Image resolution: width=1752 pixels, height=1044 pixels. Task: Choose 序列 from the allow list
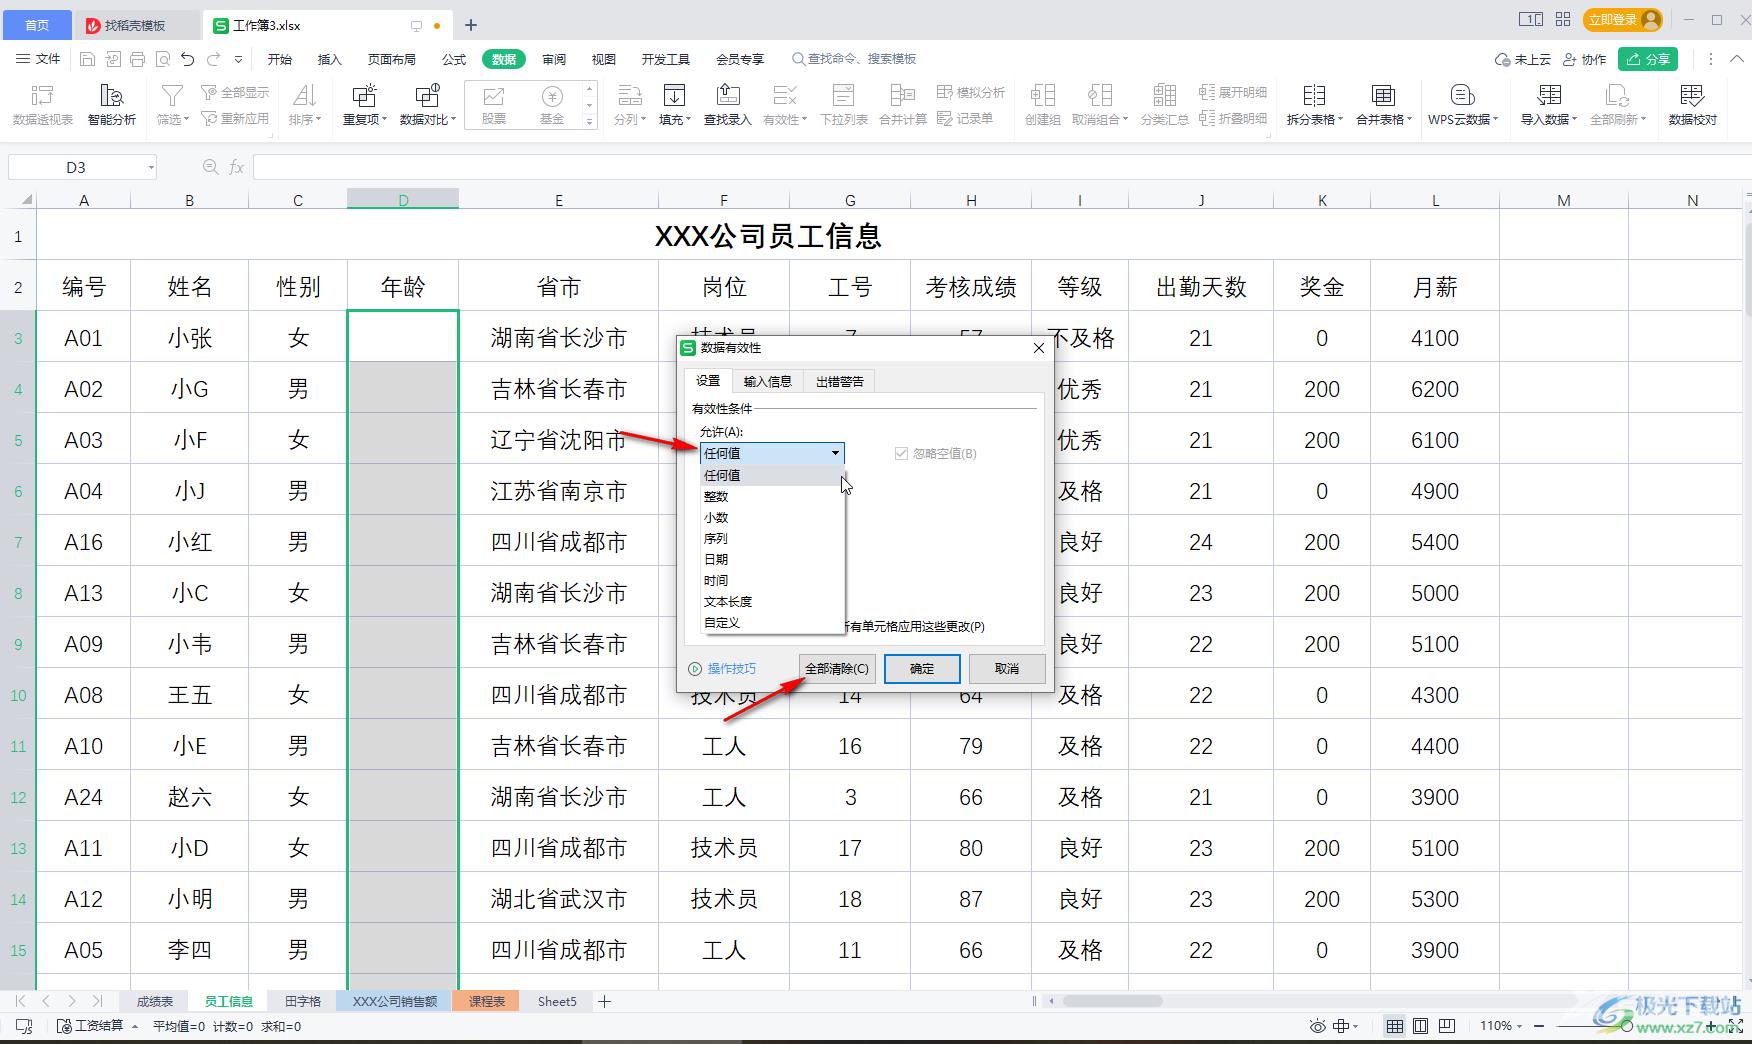[772, 538]
